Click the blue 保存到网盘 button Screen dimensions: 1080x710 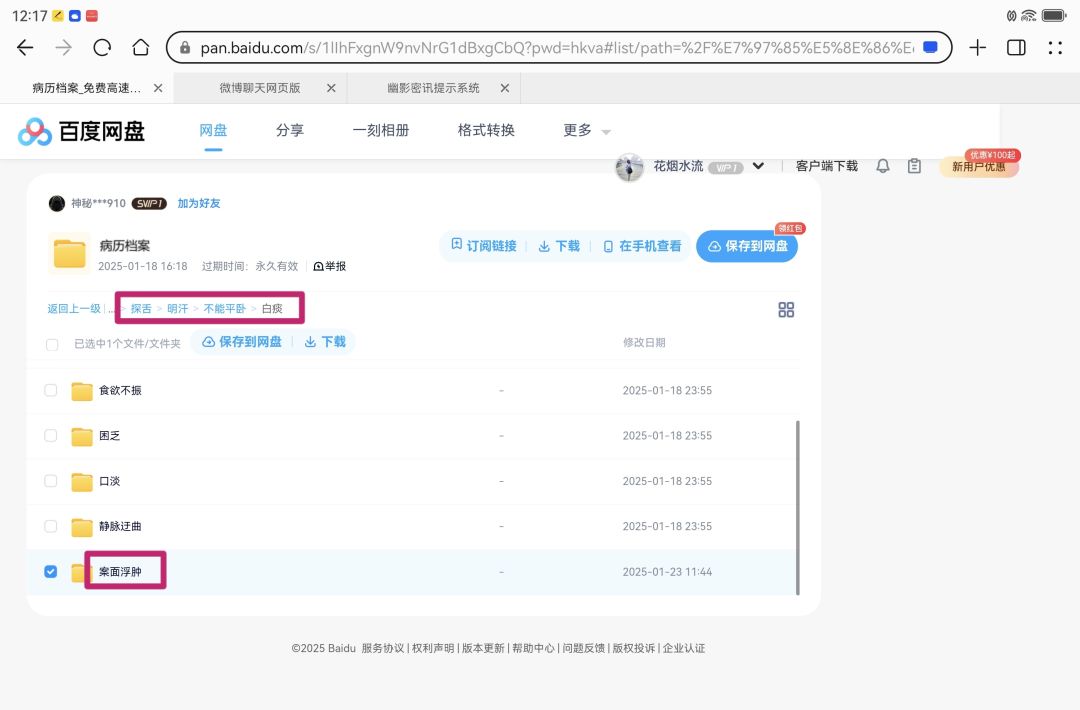[747, 246]
